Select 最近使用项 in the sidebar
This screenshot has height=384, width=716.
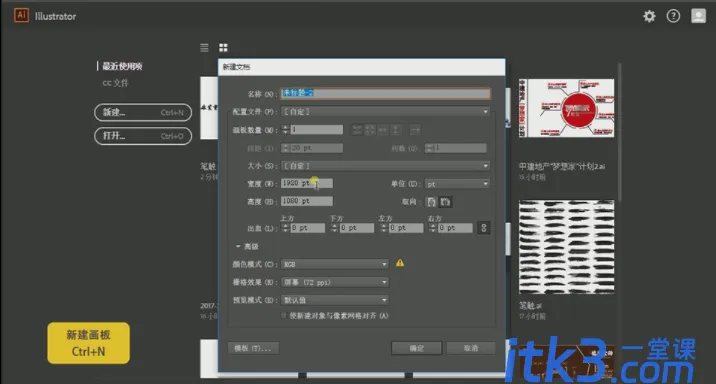[122, 66]
